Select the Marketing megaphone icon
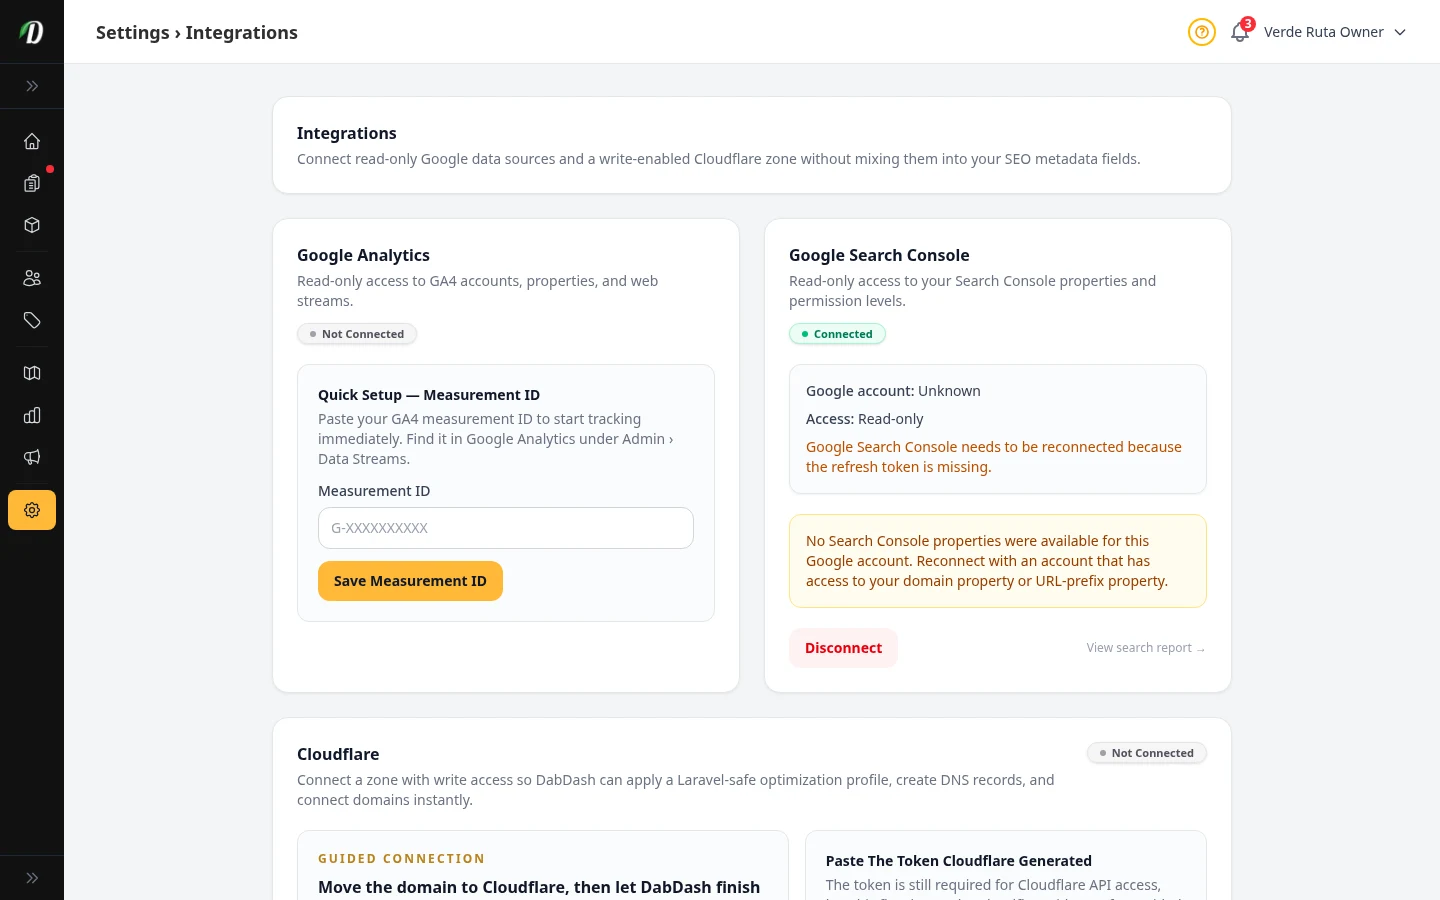 32,457
